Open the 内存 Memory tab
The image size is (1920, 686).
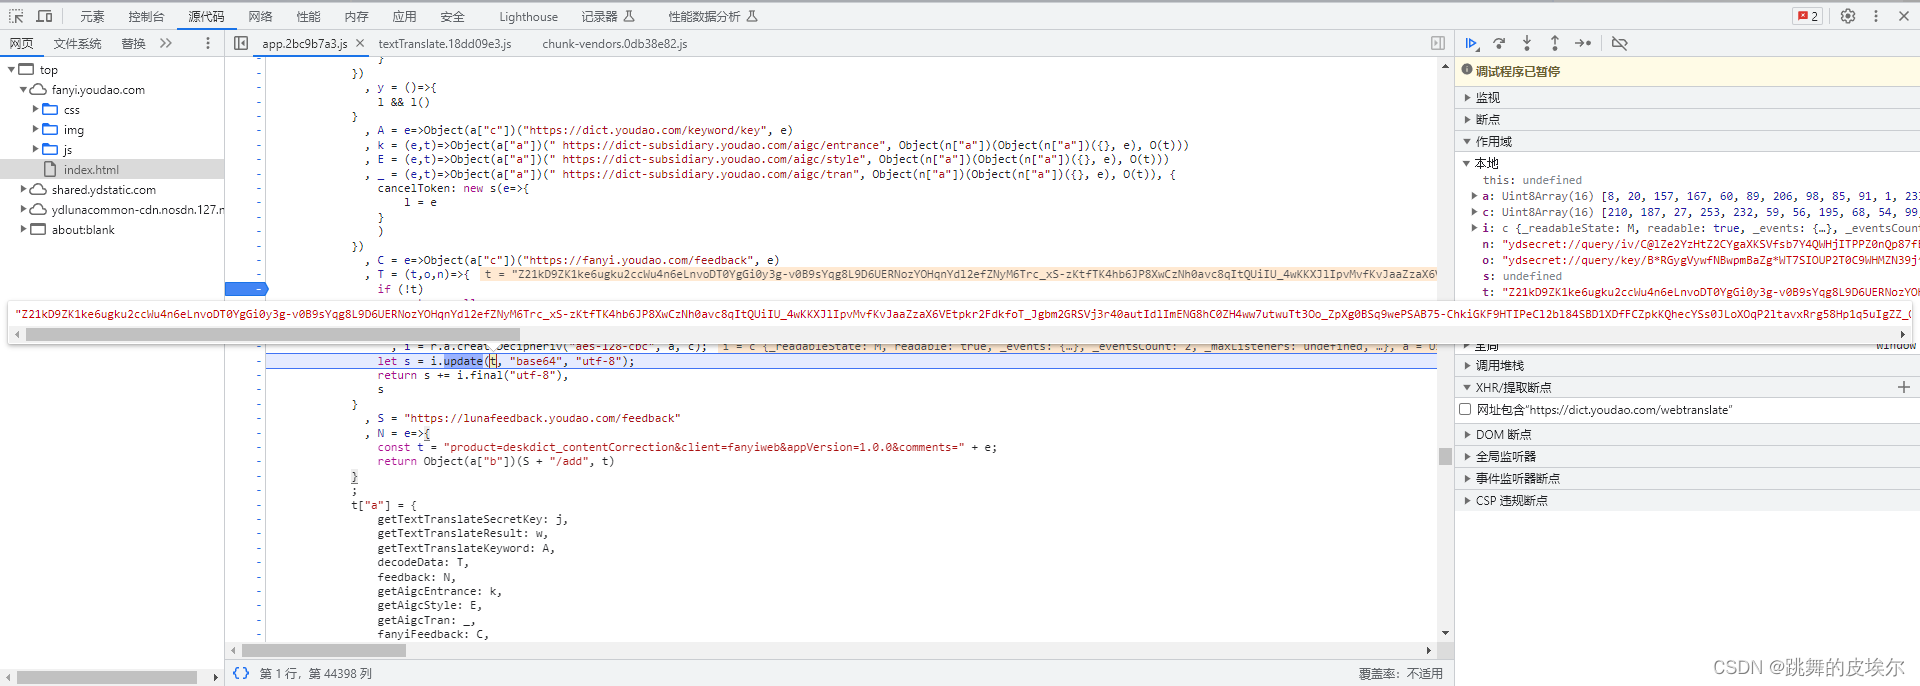(x=356, y=16)
